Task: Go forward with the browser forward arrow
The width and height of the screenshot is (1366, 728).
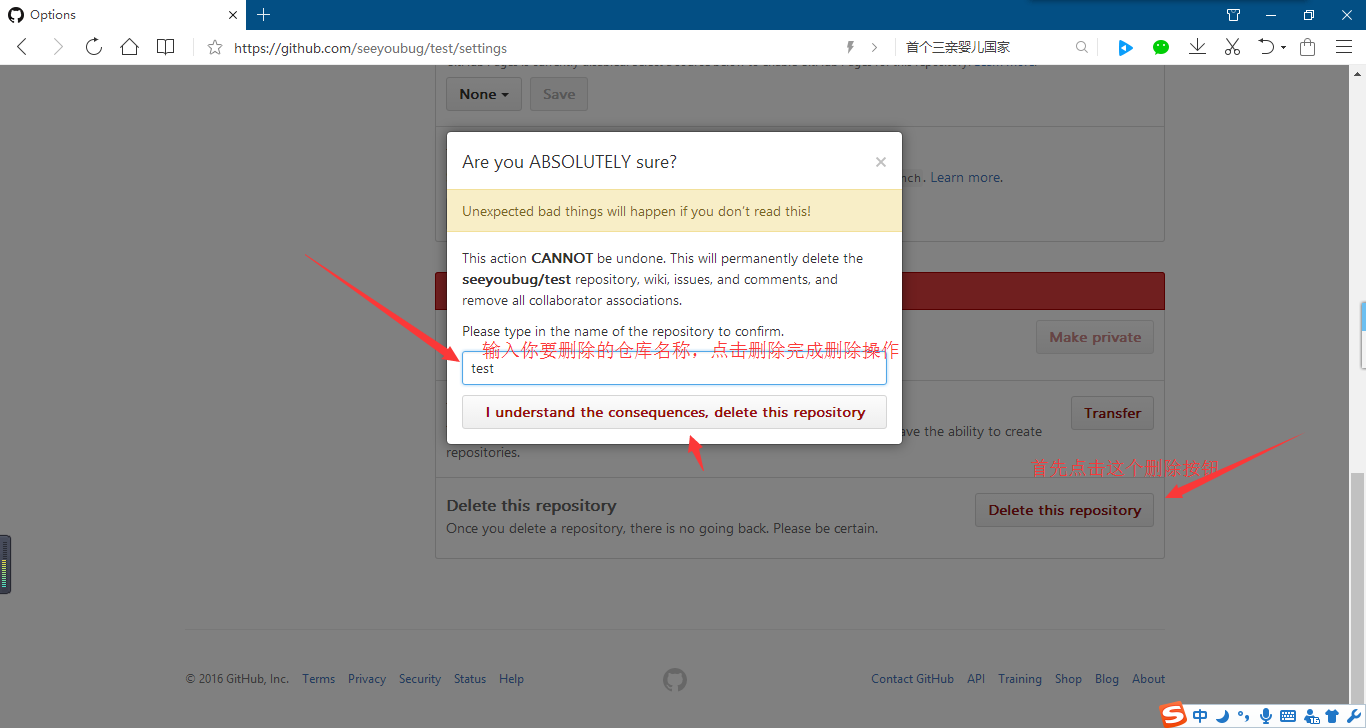Action: point(58,47)
